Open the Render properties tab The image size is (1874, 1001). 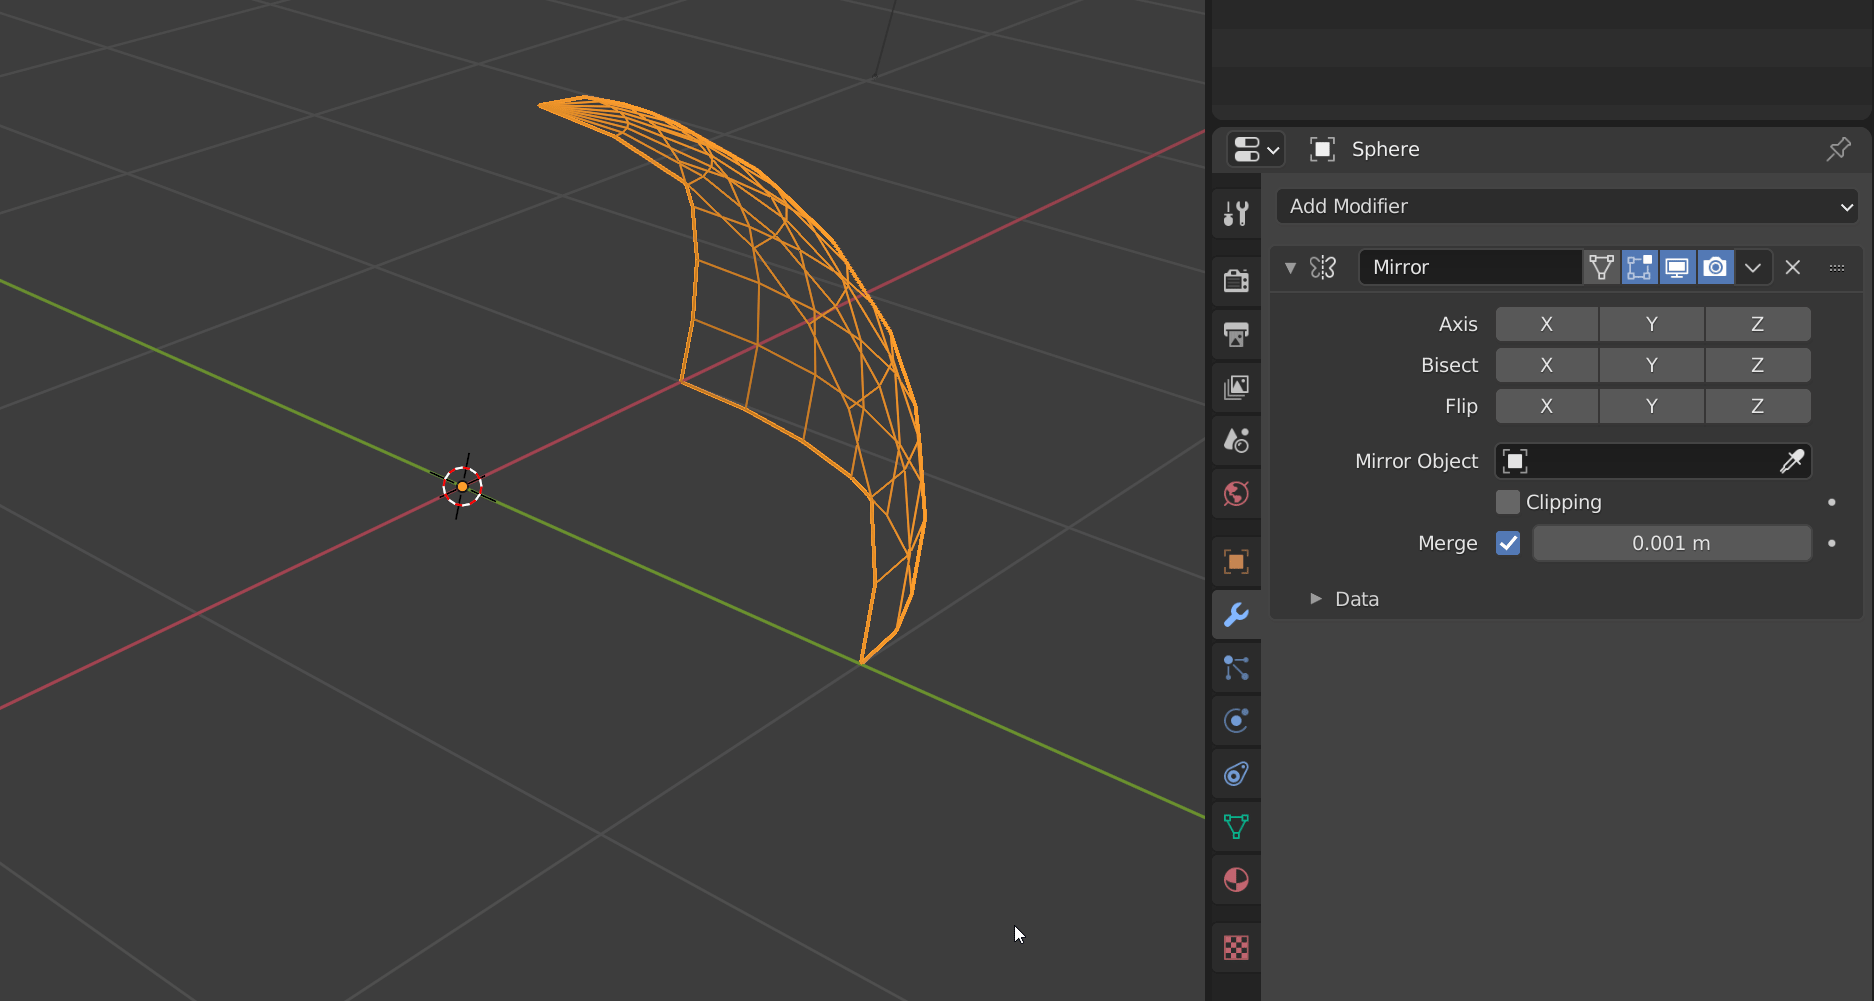point(1236,280)
